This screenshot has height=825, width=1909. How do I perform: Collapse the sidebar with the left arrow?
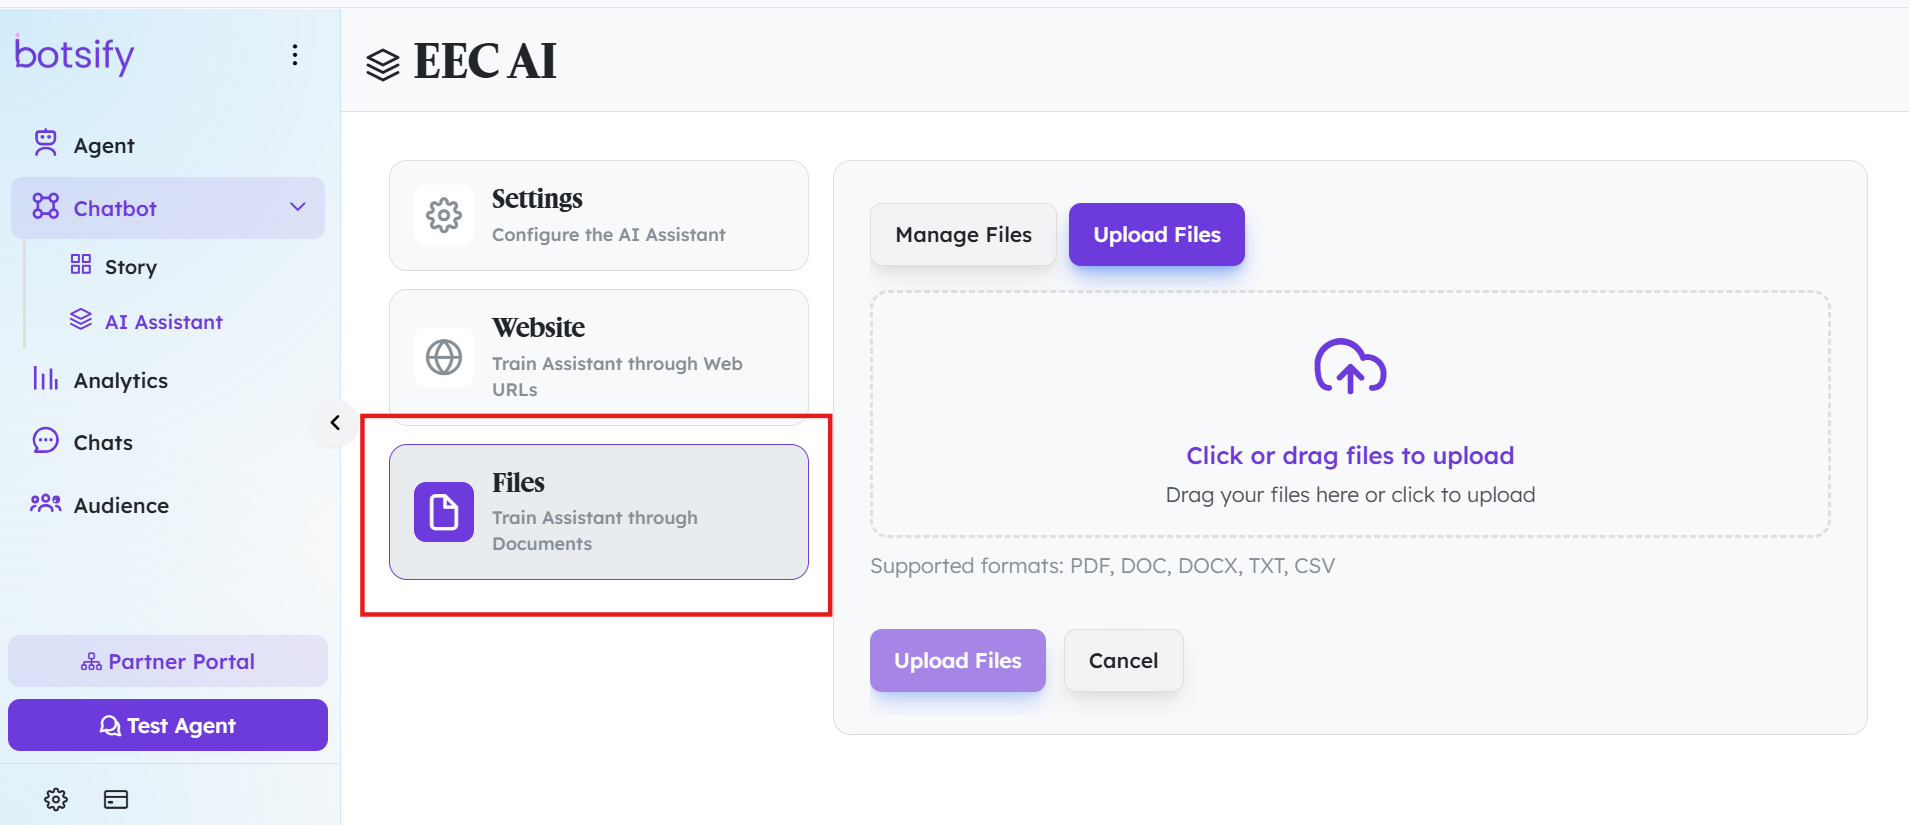point(335,423)
